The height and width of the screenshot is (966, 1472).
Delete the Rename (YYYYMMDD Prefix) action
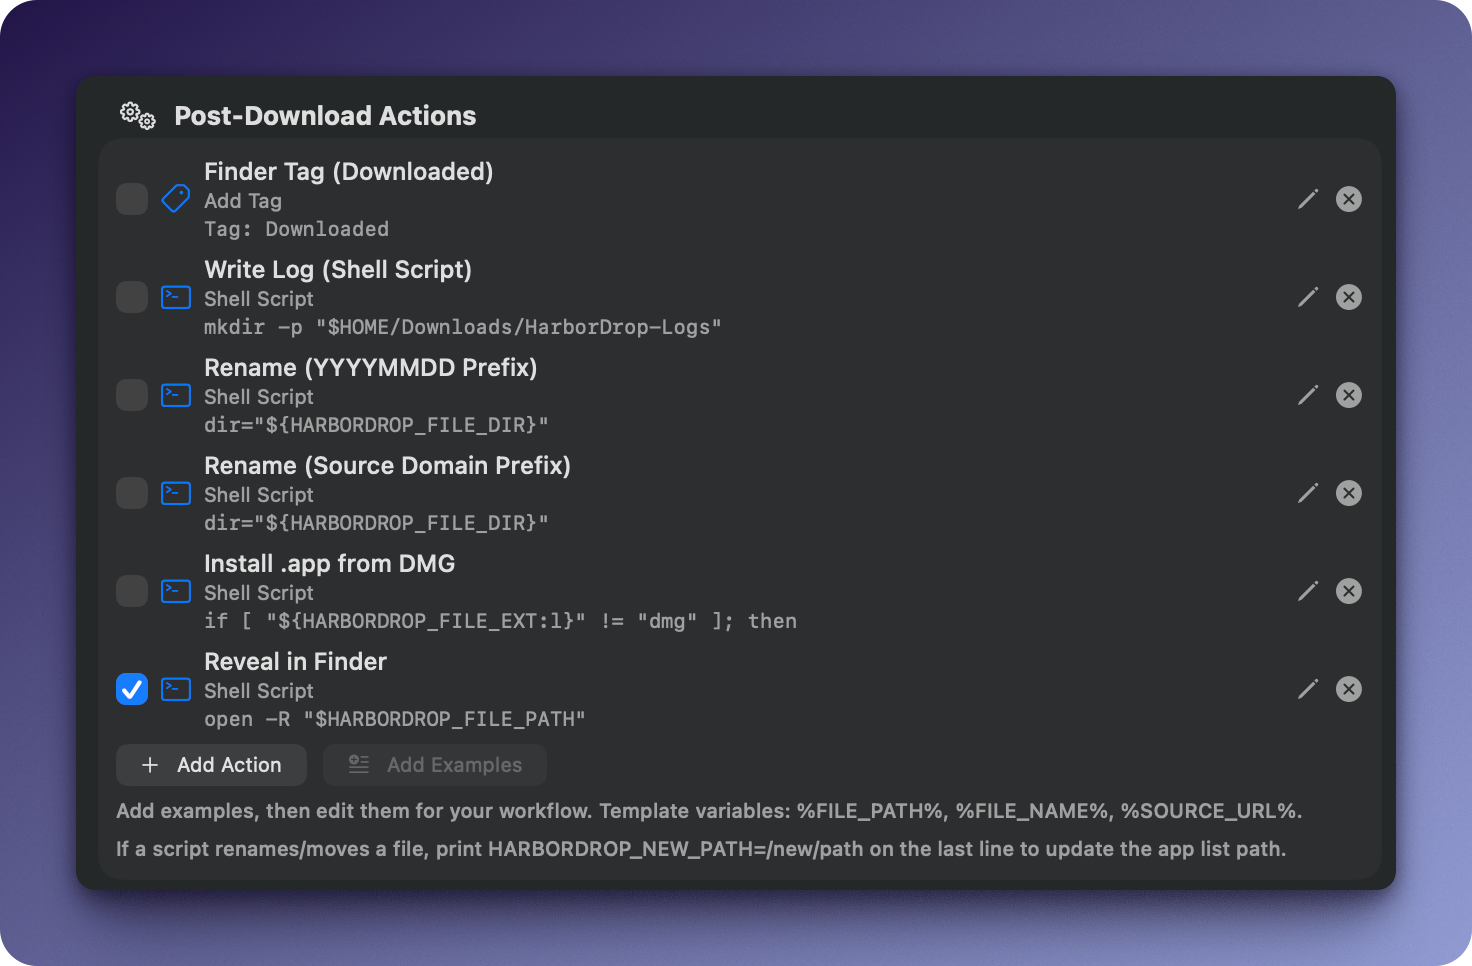point(1349,395)
